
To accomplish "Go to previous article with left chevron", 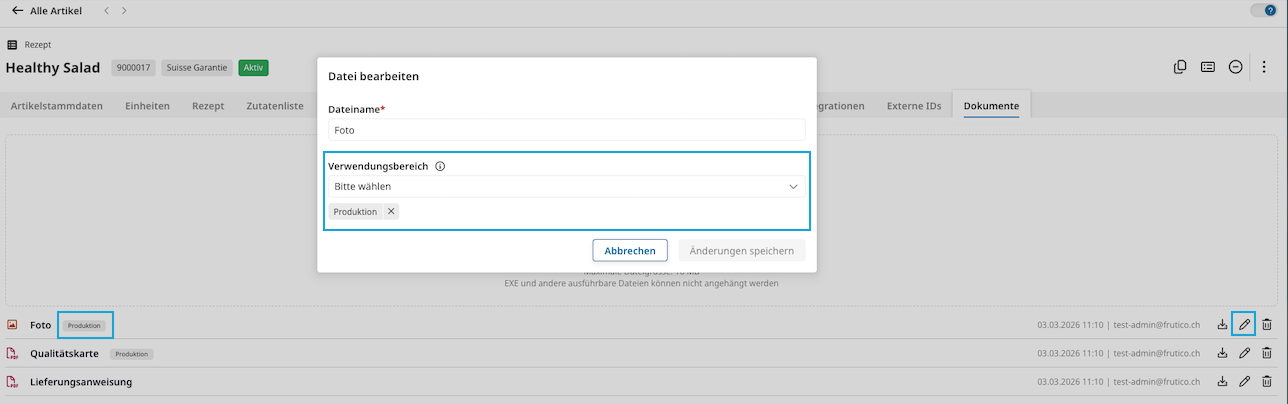I will pyautogui.click(x=106, y=10).
